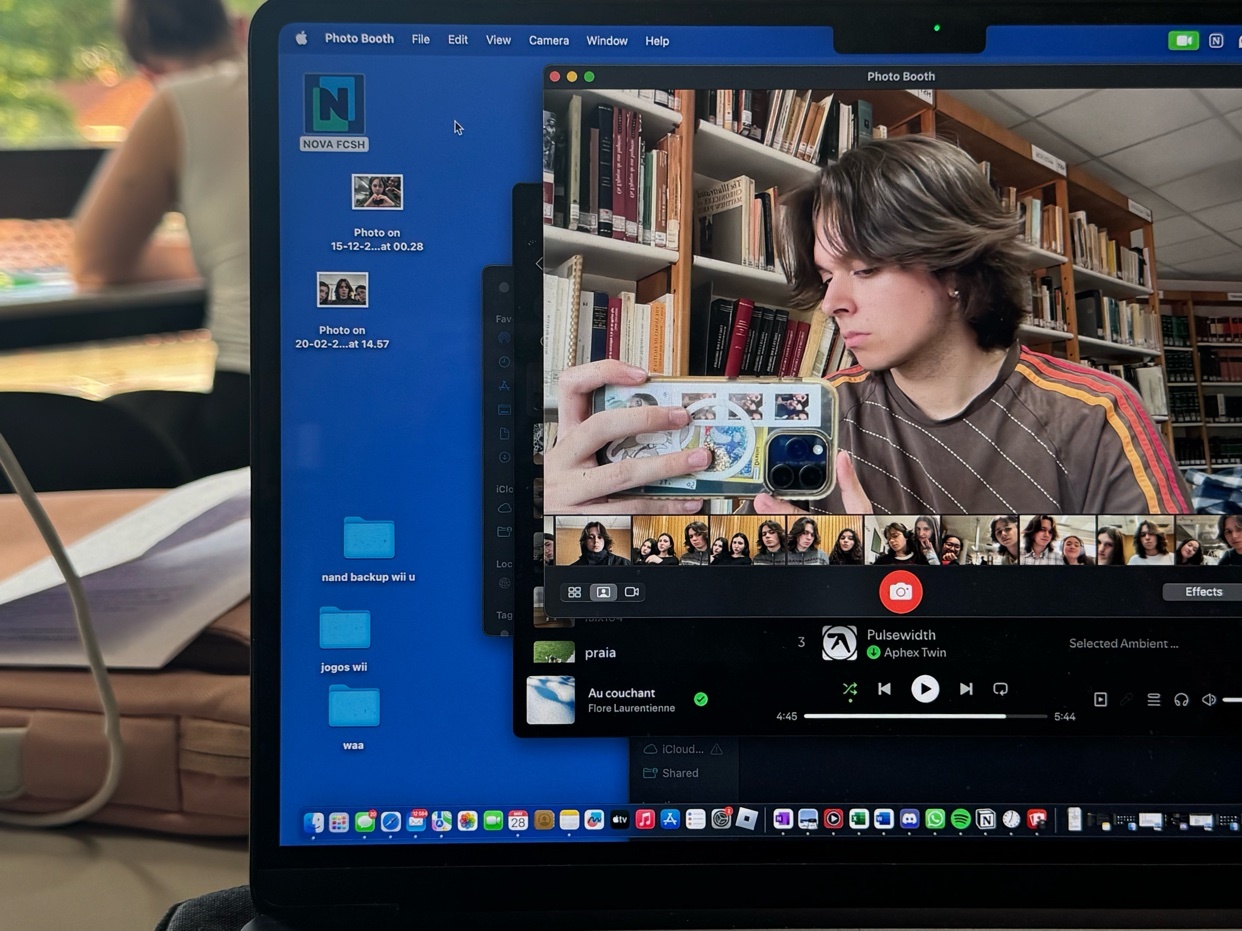
Task: Open Calendar from the Dock
Action: tap(518, 821)
